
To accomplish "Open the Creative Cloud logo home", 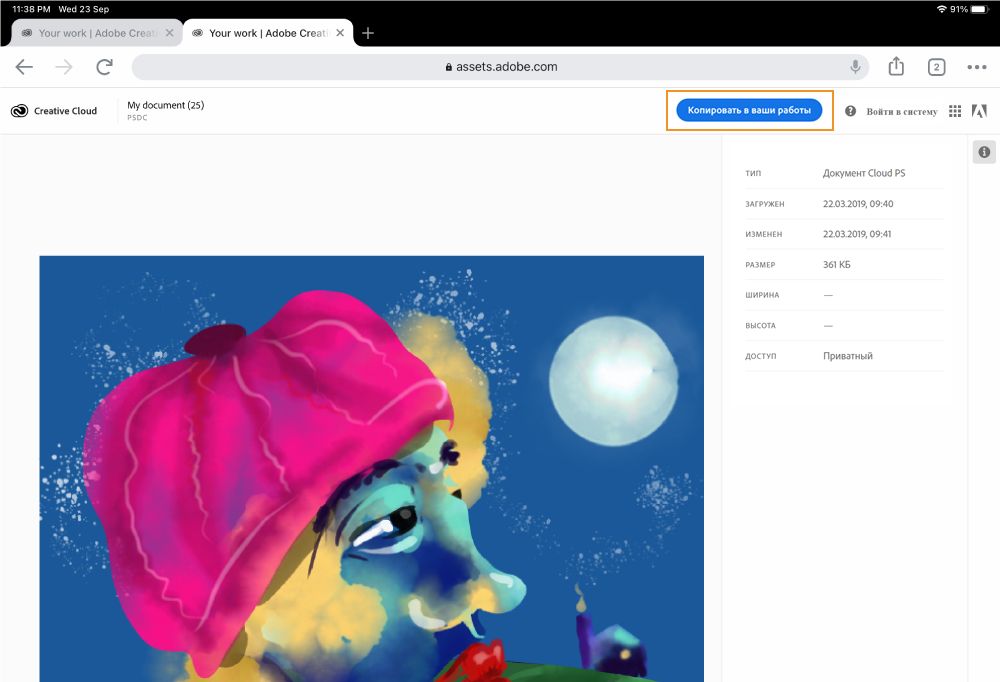I will click(53, 111).
